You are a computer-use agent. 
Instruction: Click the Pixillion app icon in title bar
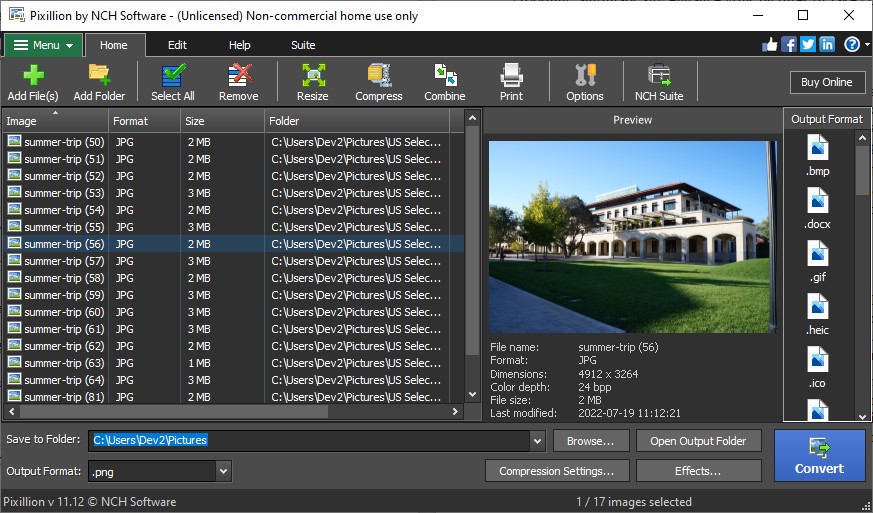pos(16,15)
